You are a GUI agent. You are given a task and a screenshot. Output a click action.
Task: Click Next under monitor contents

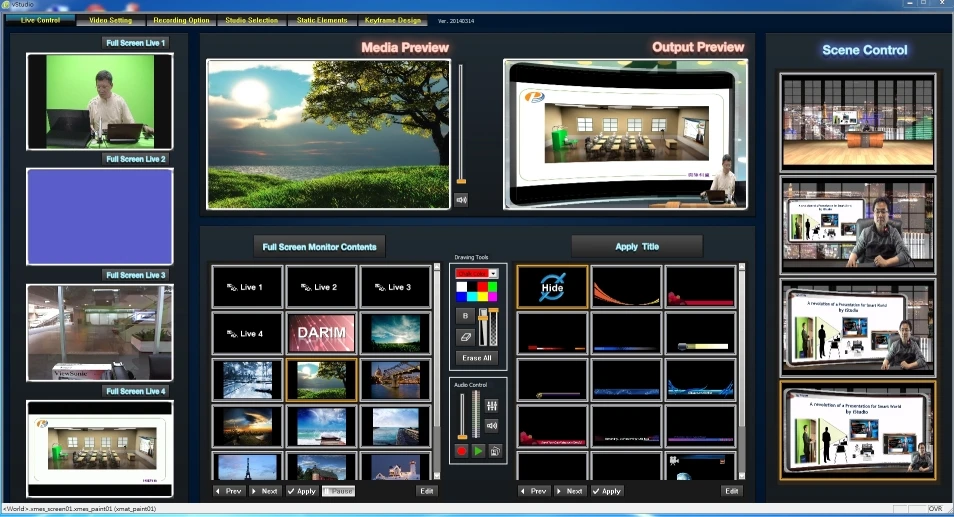[265, 491]
